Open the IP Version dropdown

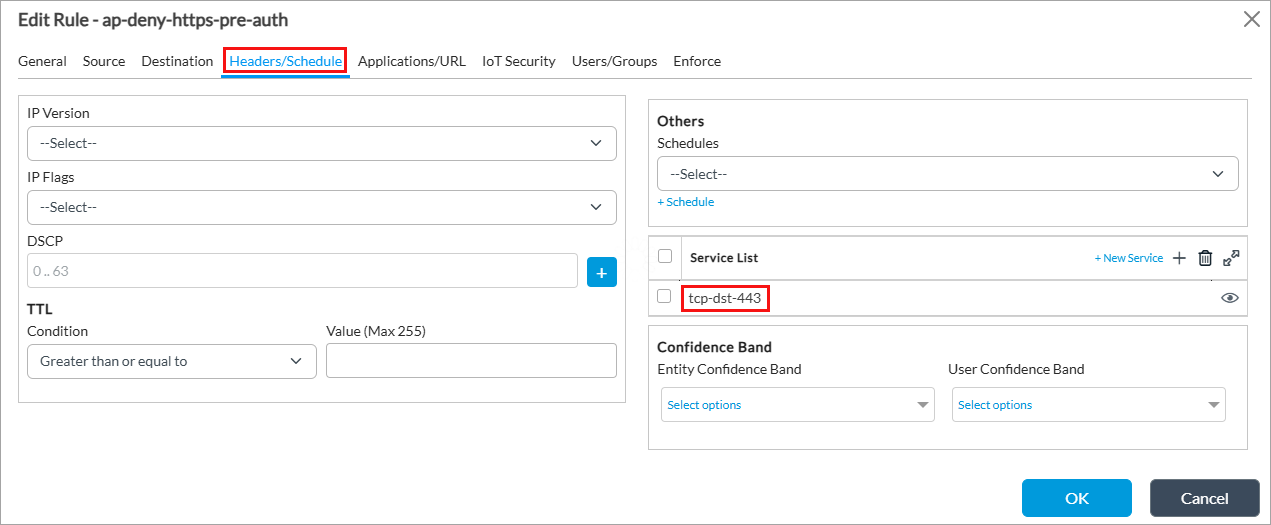(321, 143)
